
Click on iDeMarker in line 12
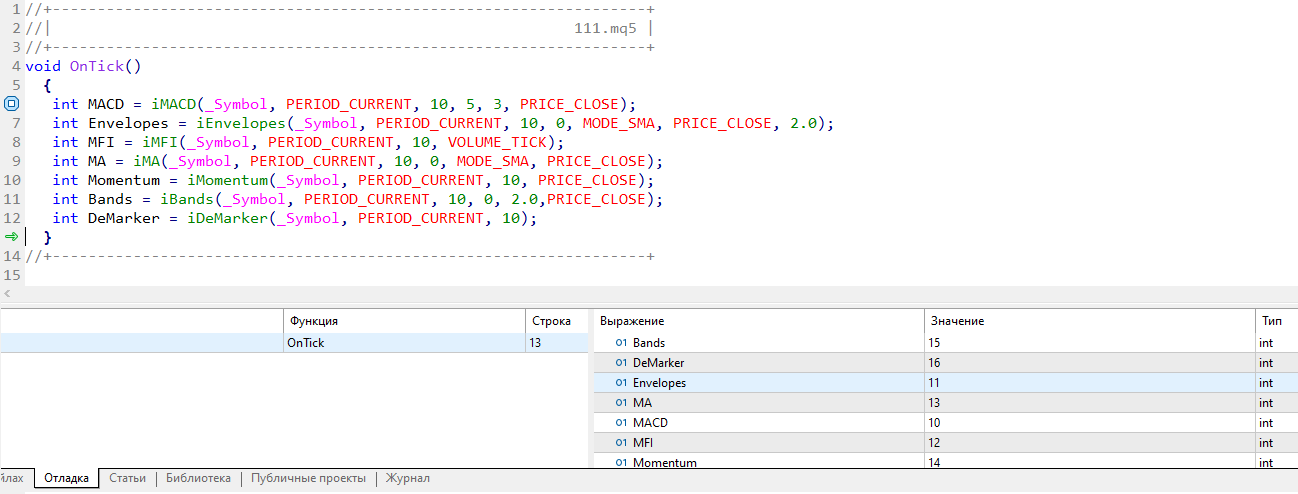coord(228,218)
